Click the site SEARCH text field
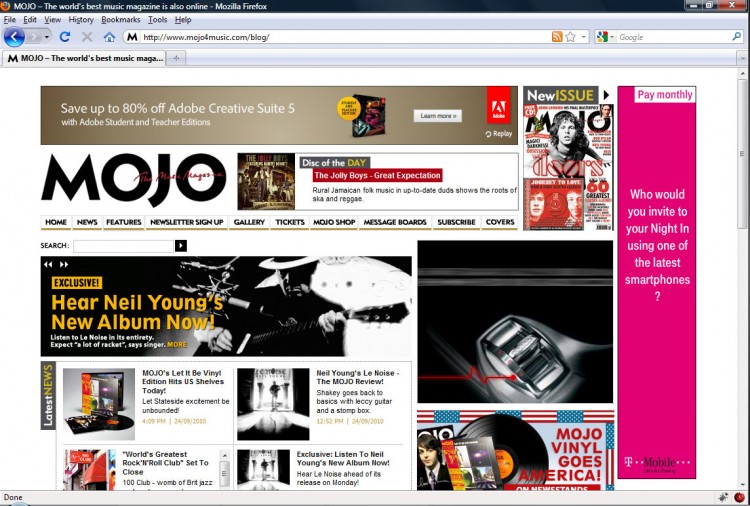This screenshot has width=750, height=506. pyautogui.click(x=123, y=246)
